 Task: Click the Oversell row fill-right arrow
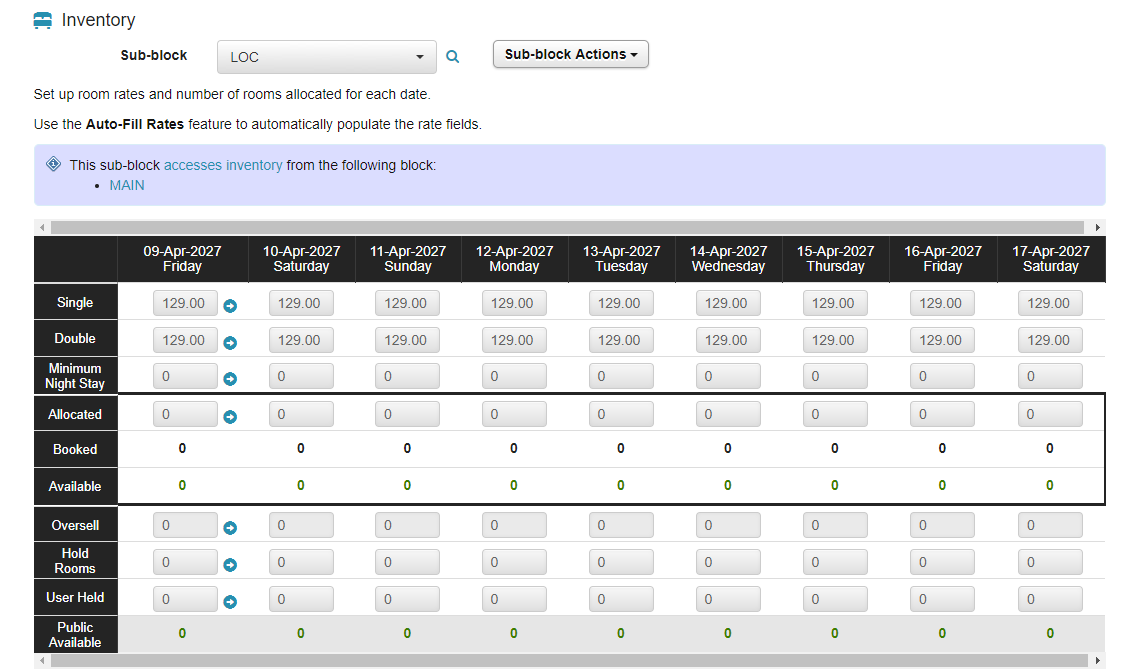coord(230,528)
